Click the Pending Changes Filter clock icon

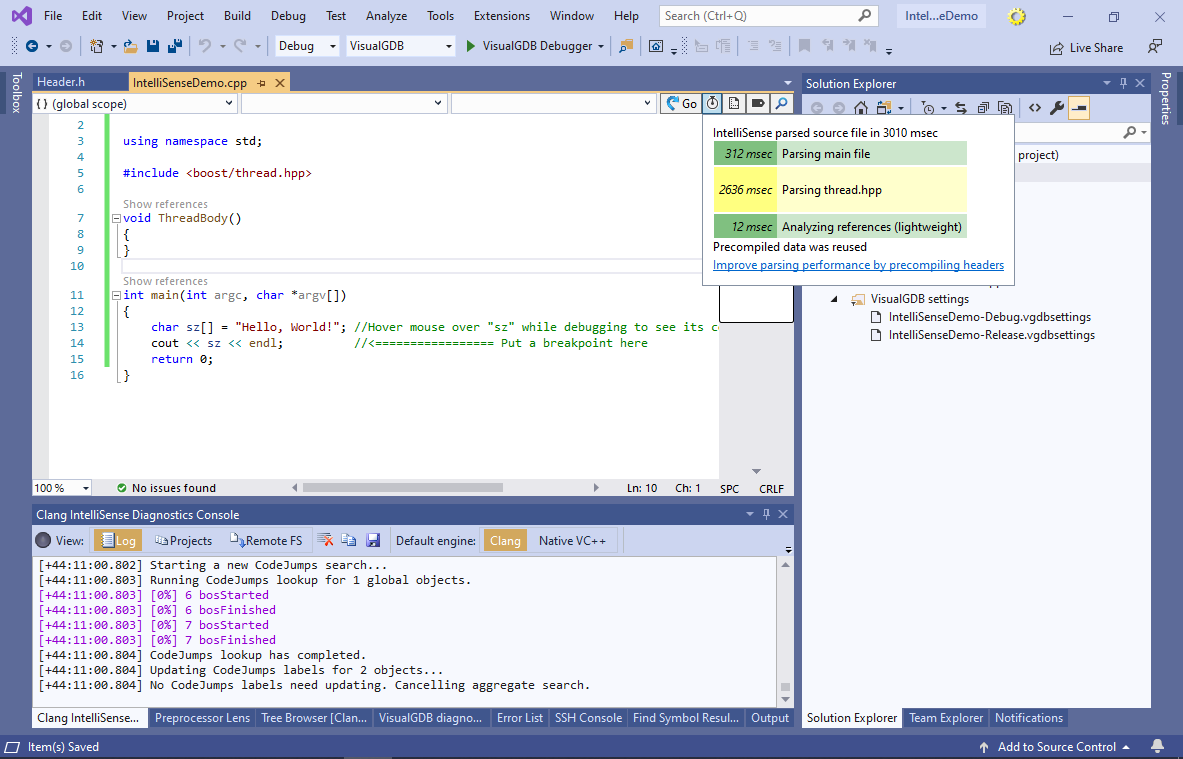point(928,108)
